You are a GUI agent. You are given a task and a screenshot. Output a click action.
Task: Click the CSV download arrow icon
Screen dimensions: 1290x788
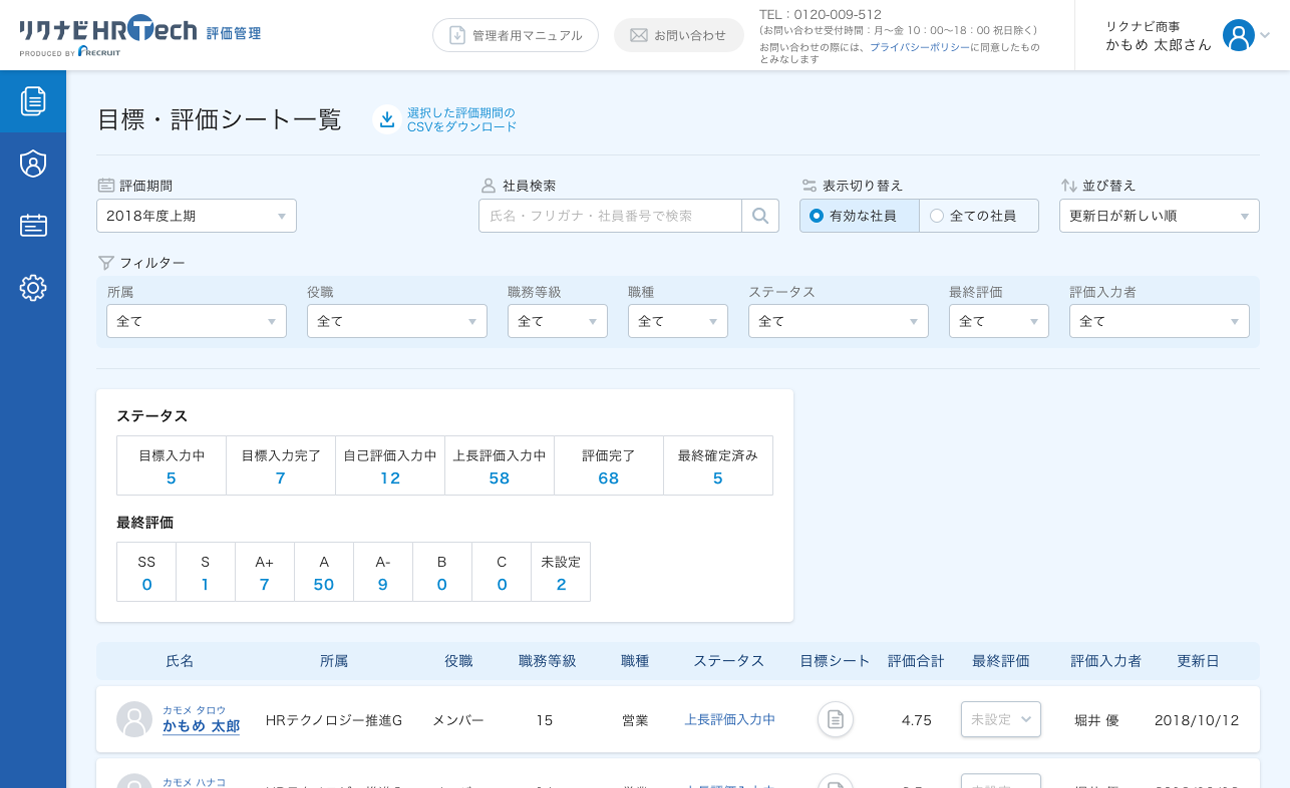coord(387,120)
